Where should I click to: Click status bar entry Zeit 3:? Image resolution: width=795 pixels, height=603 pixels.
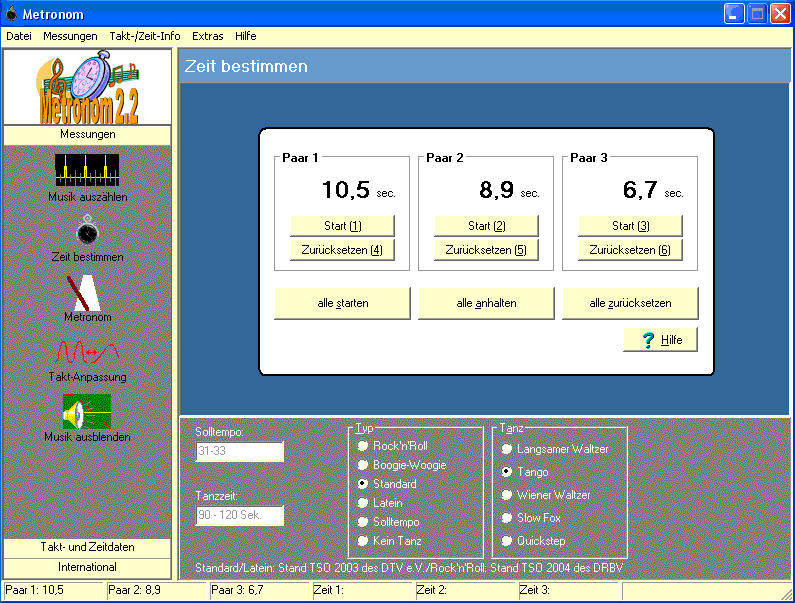click(568, 590)
